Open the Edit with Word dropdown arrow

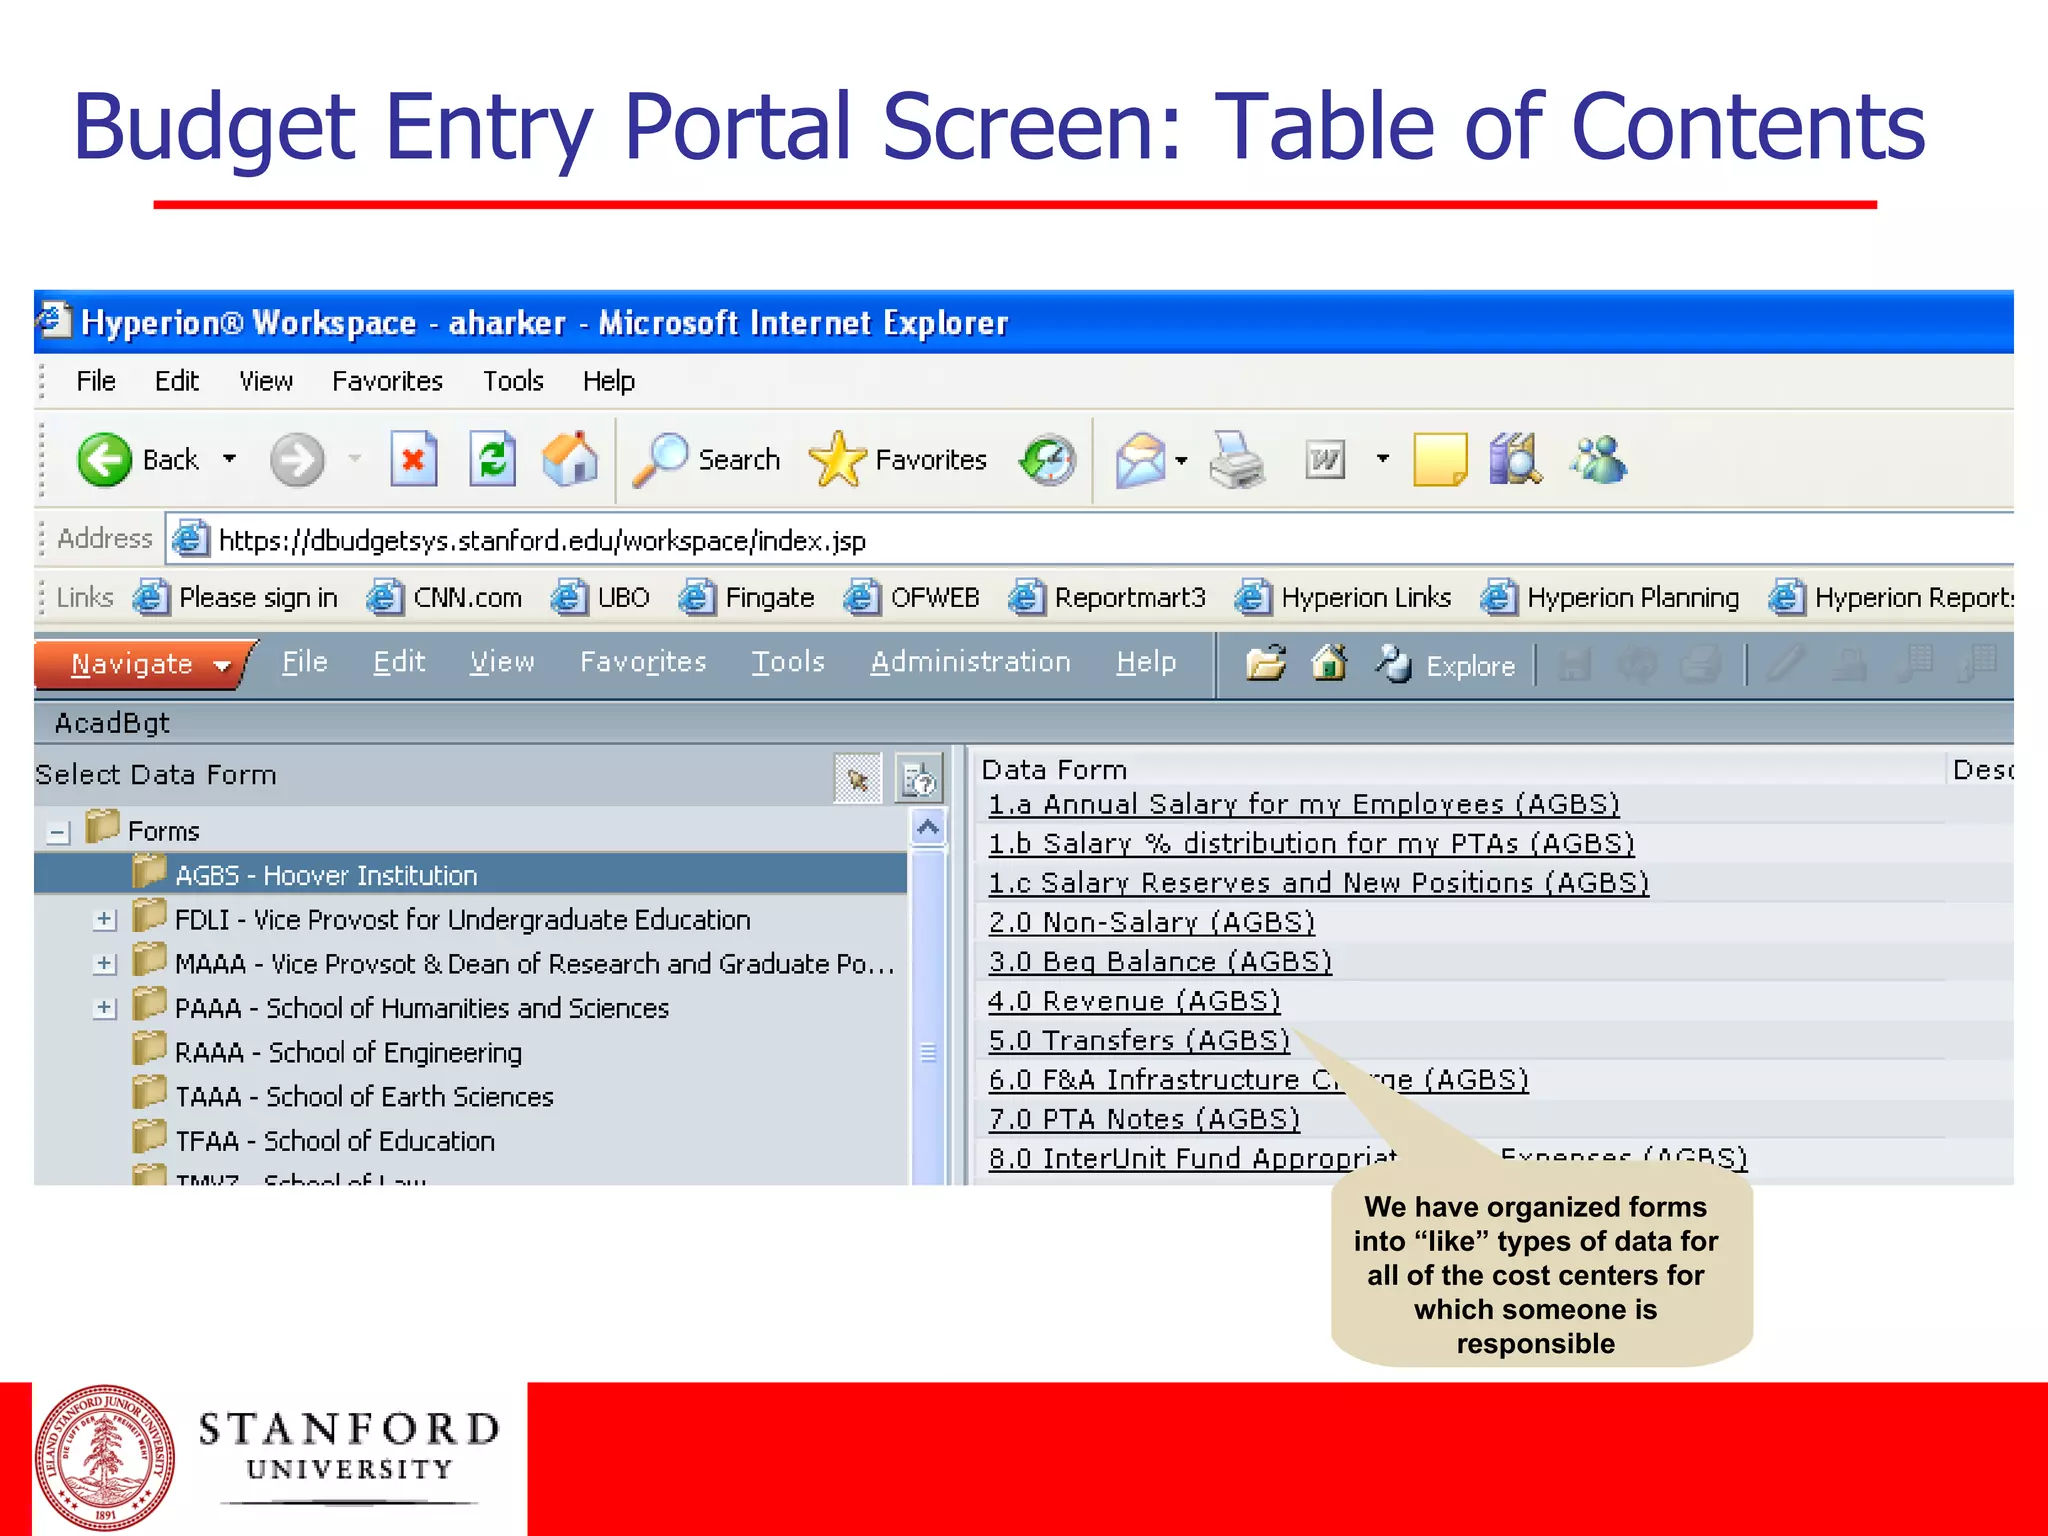[x=1383, y=459]
